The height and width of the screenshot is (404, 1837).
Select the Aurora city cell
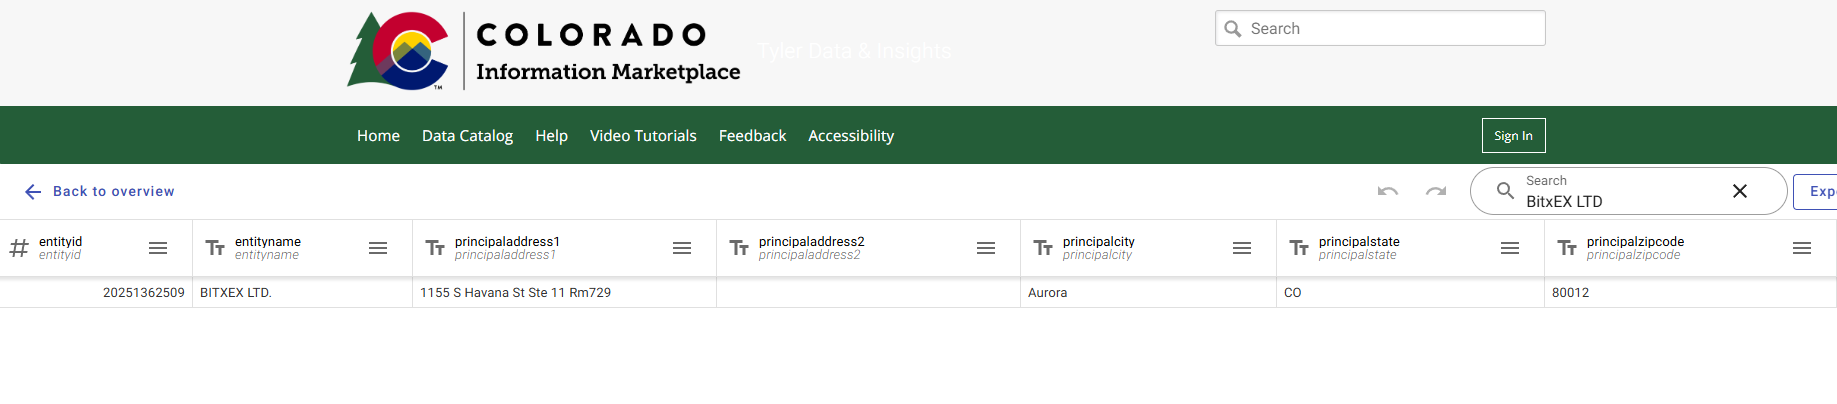(x=1148, y=293)
